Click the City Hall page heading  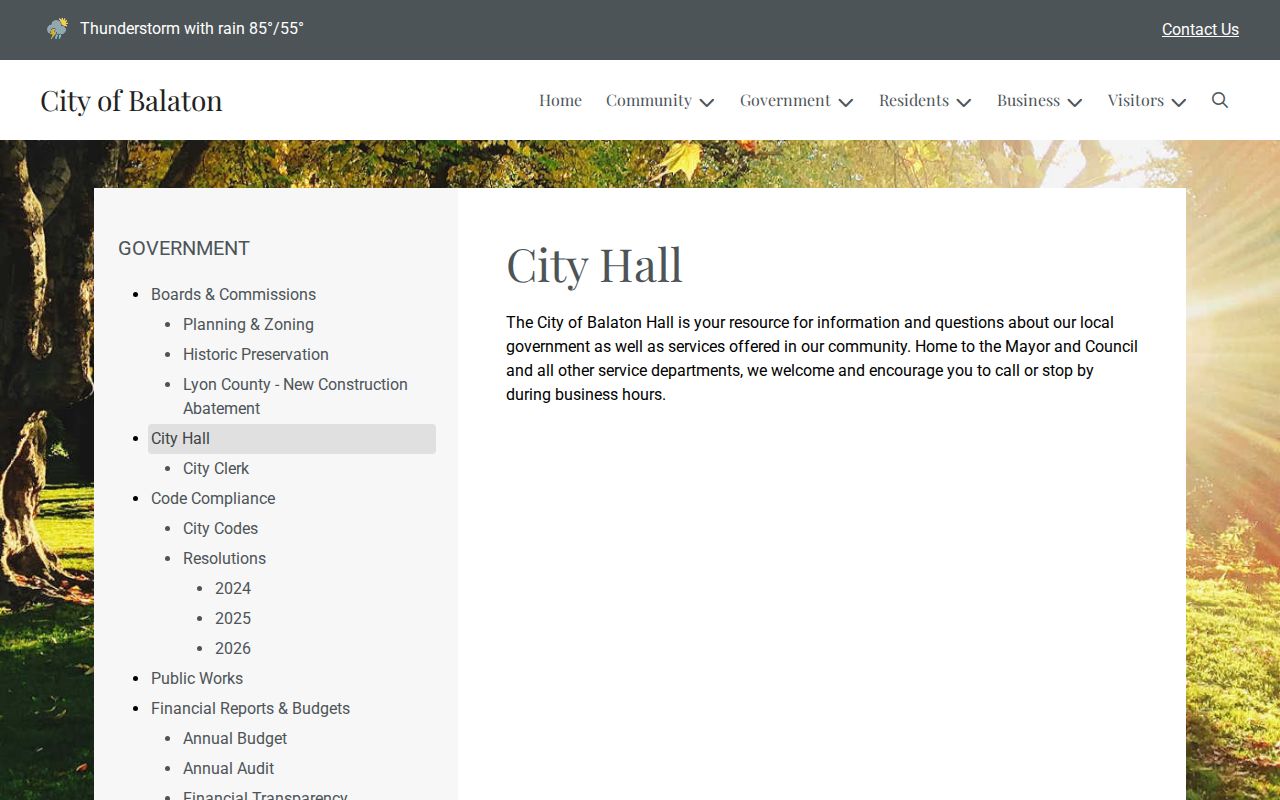pyautogui.click(x=594, y=265)
